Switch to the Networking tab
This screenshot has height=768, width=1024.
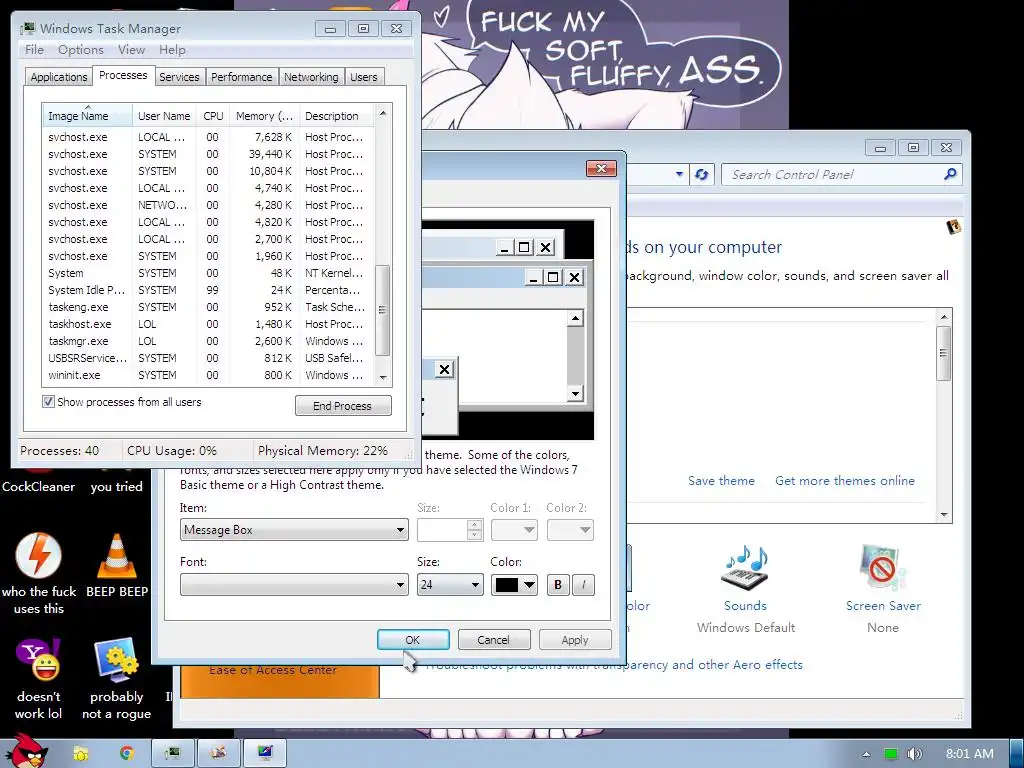tap(311, 76)
